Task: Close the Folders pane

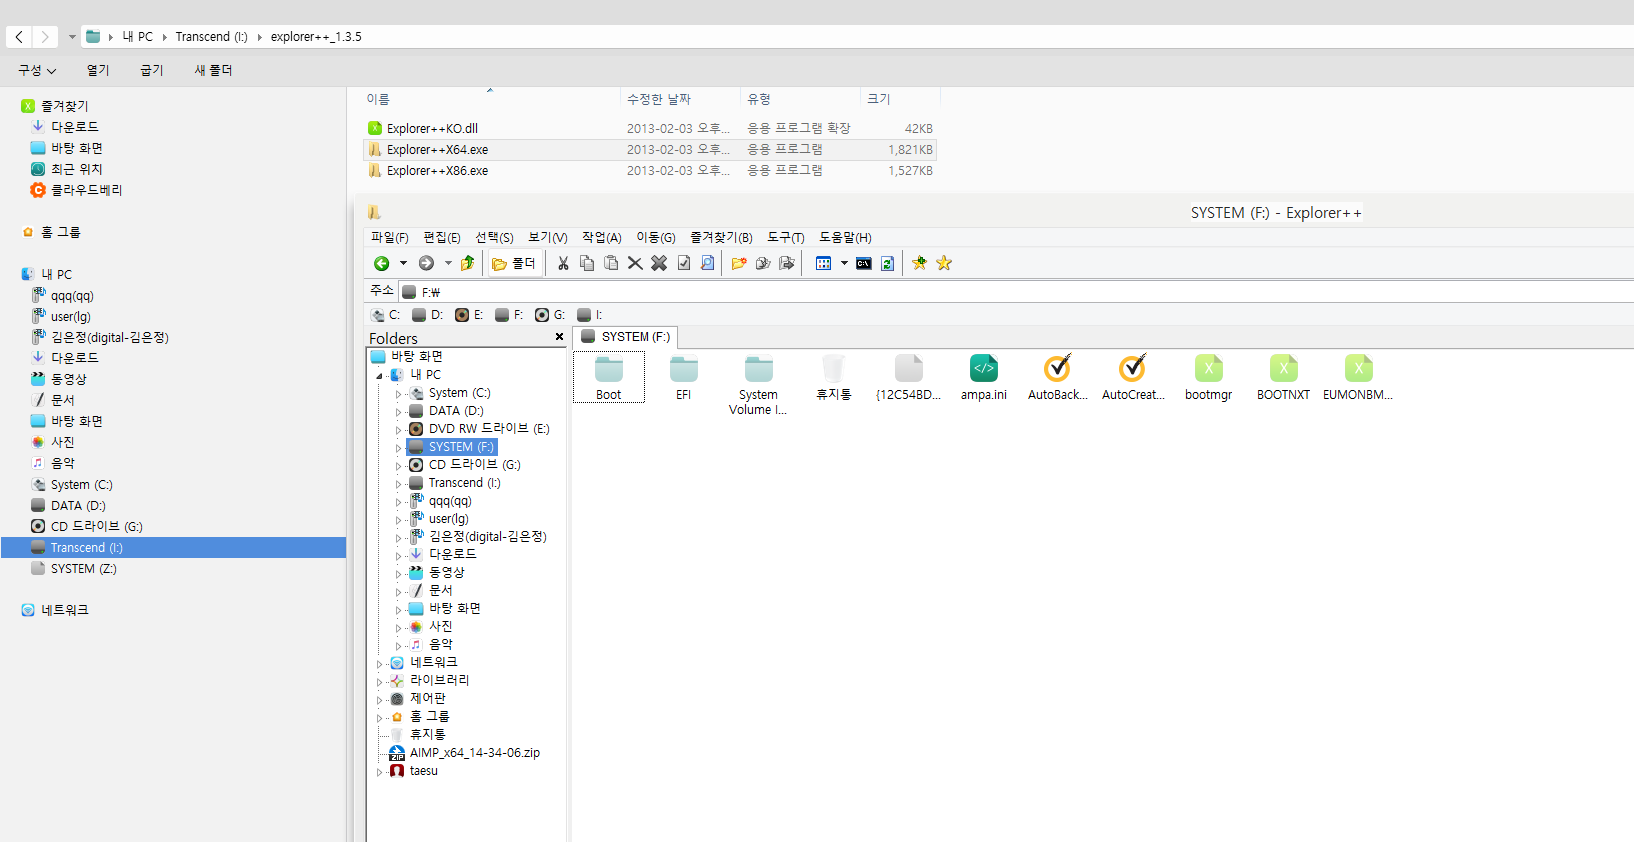Action: (559, 337)
